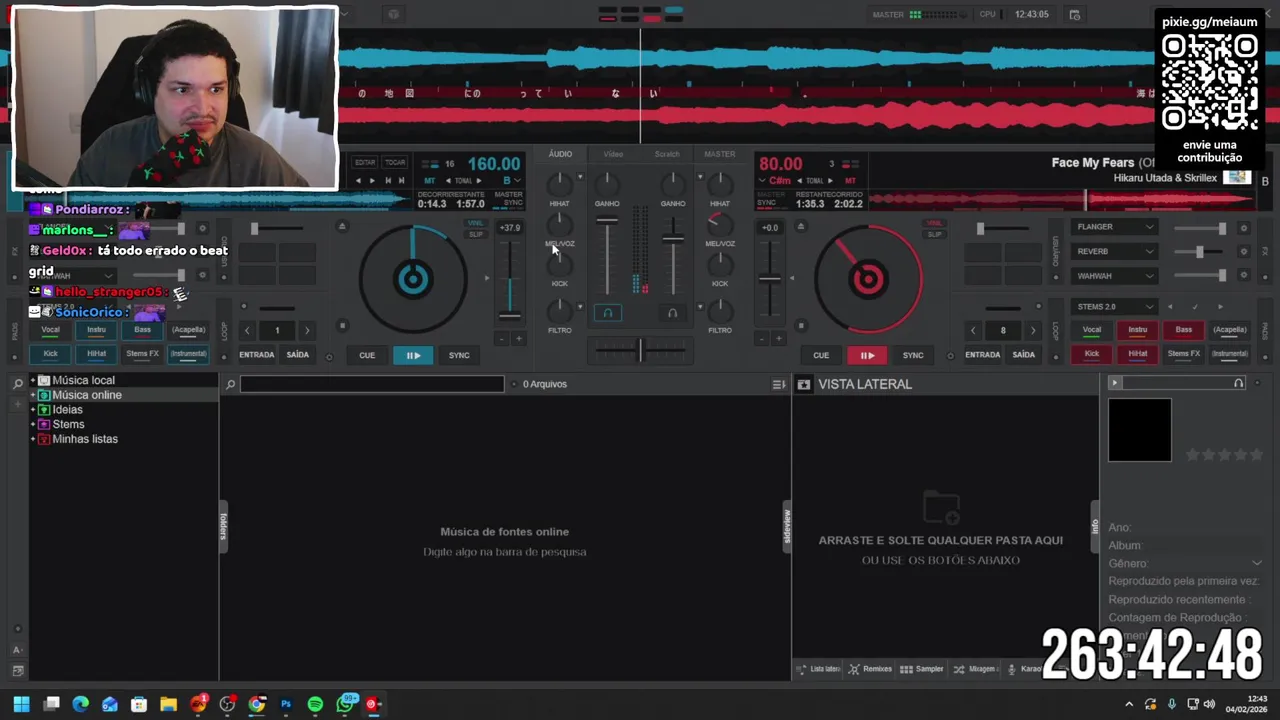The height and width of the screenshot is (720, 1280).
Task: Click the browser search magnifier icon
Action: coord(230,384)
